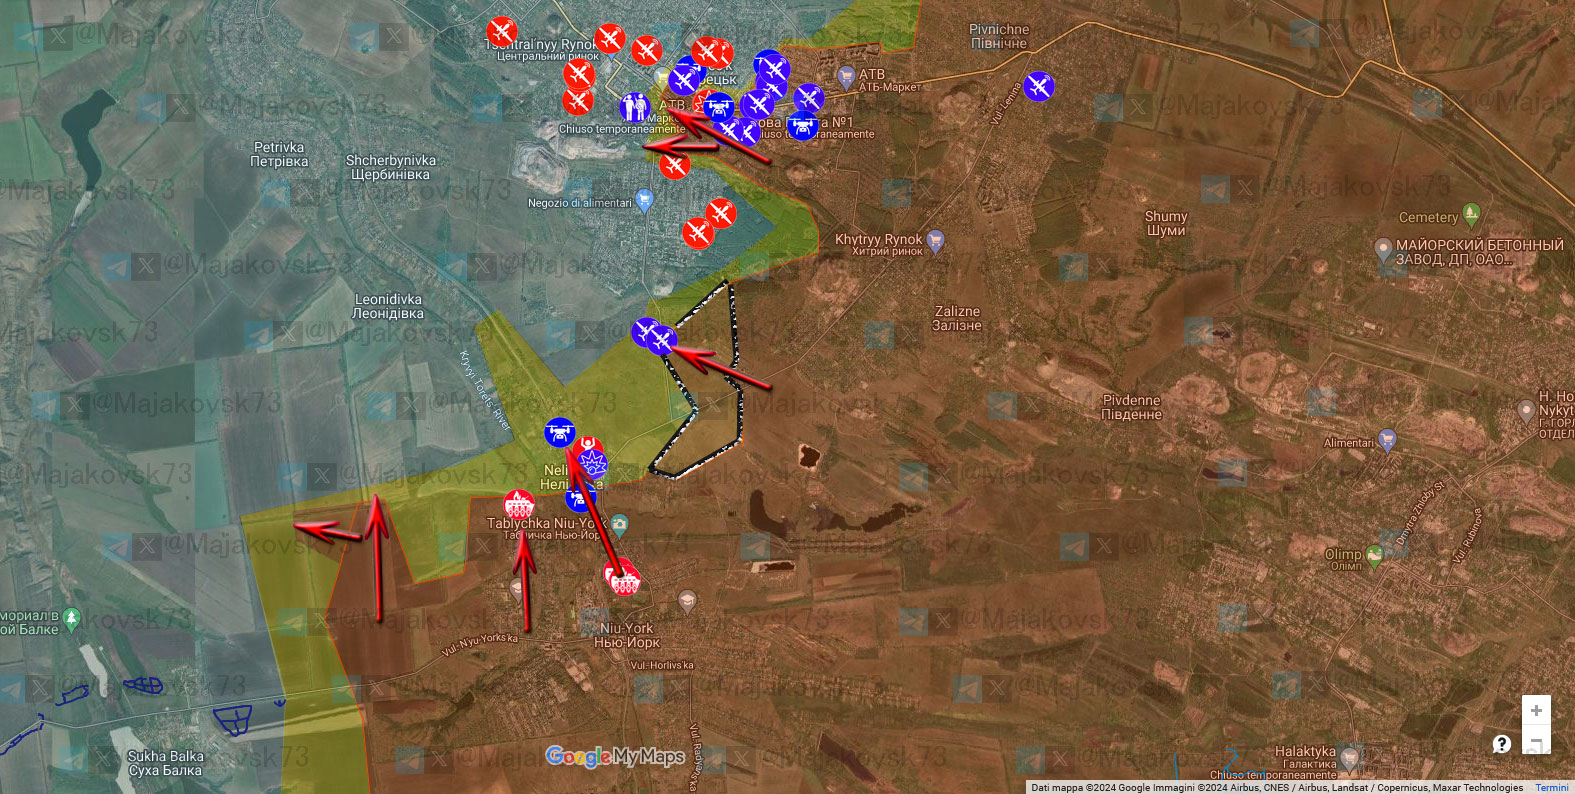The image size is (1575, 794).
Task: Open the Cemetery green pin
Action: click(1470, 214)
